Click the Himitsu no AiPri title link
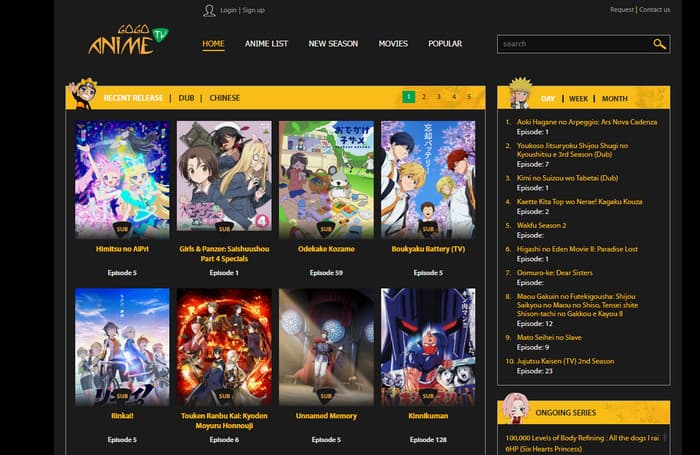Image resolution: width=700 pixels, height=455 pixels. [x=122, y=249]
